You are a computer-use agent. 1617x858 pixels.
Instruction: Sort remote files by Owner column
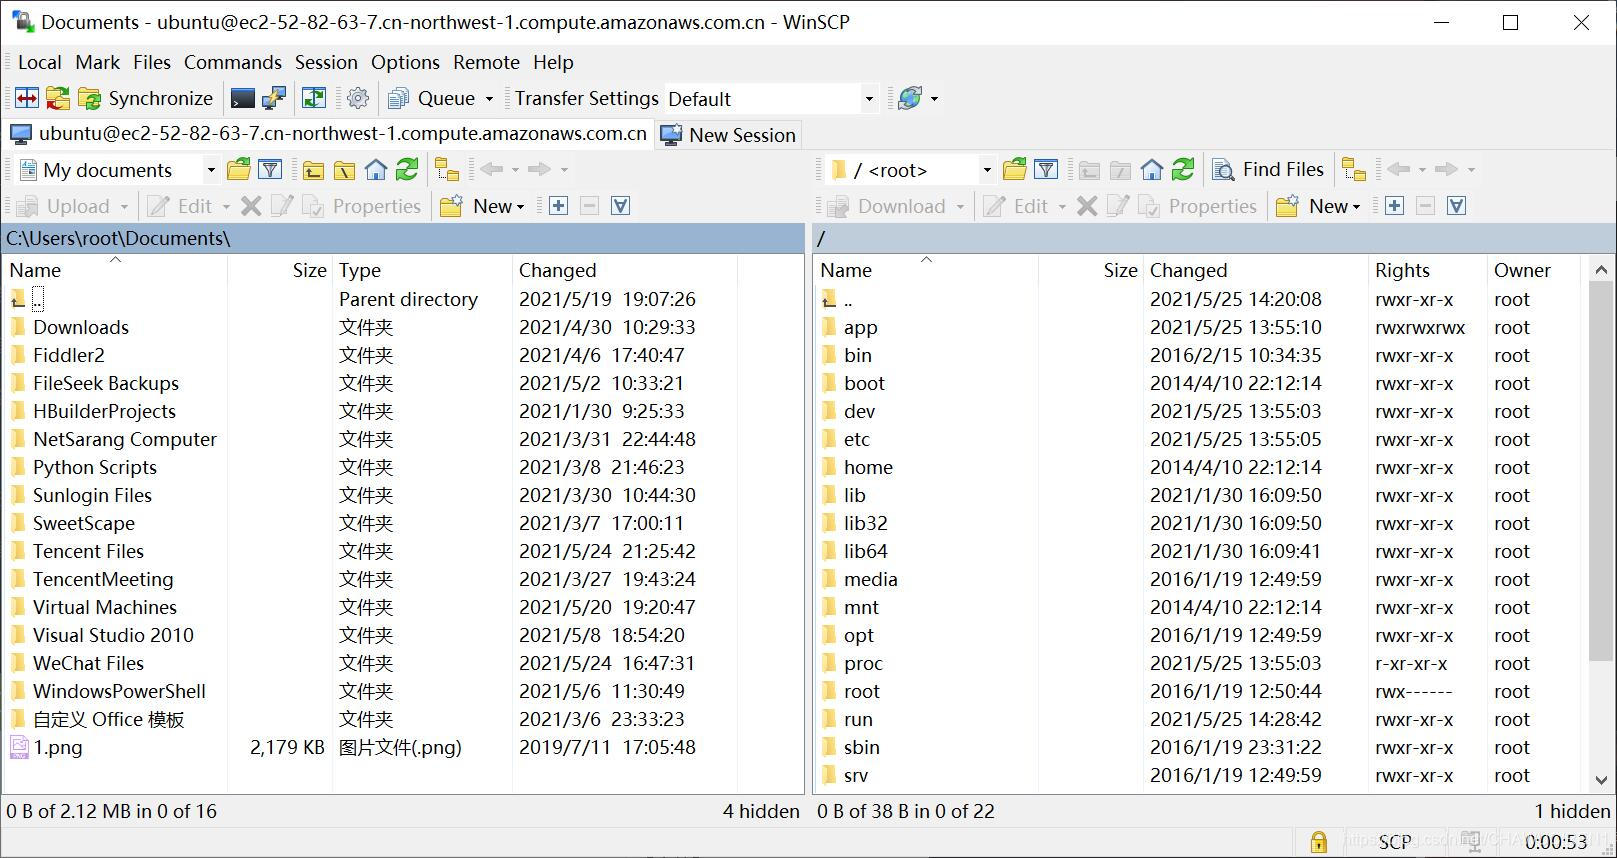1533,270
